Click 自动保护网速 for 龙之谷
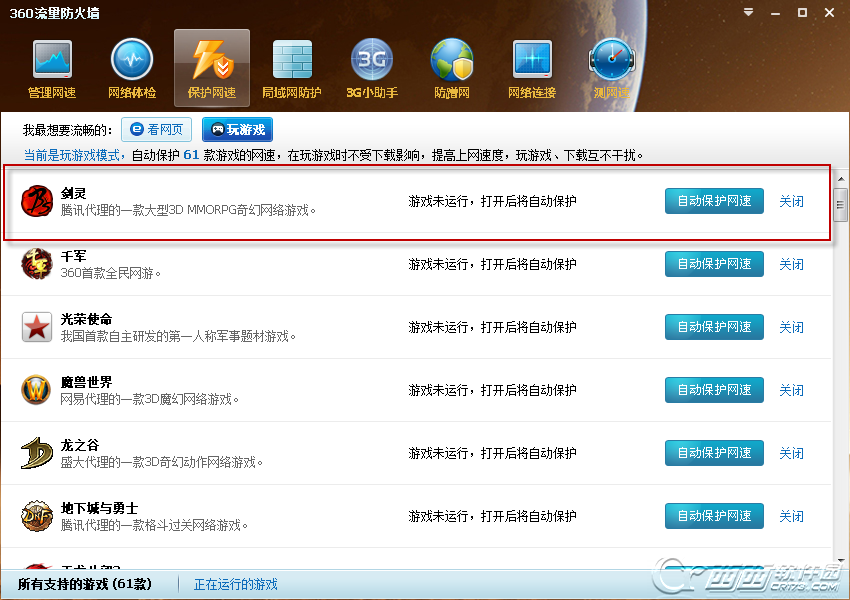Viewport: 850px width, 600px height. pos(714,453)
